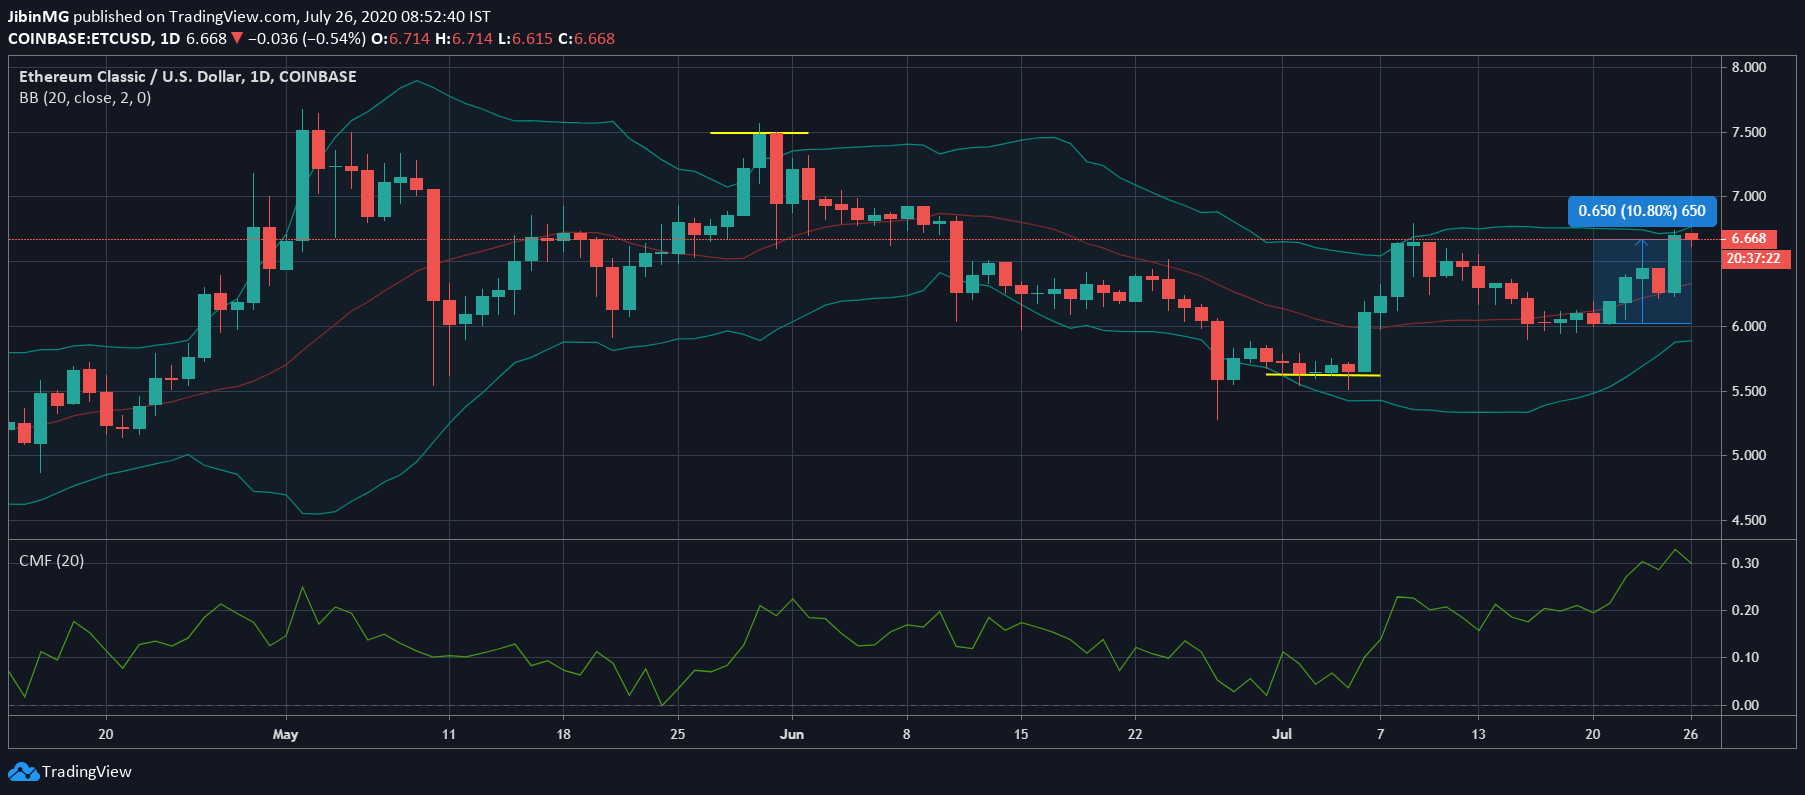Click the 4.500 price axis label
The width and height of the screenshot is (1805, 795).
tap(1749, 521)
